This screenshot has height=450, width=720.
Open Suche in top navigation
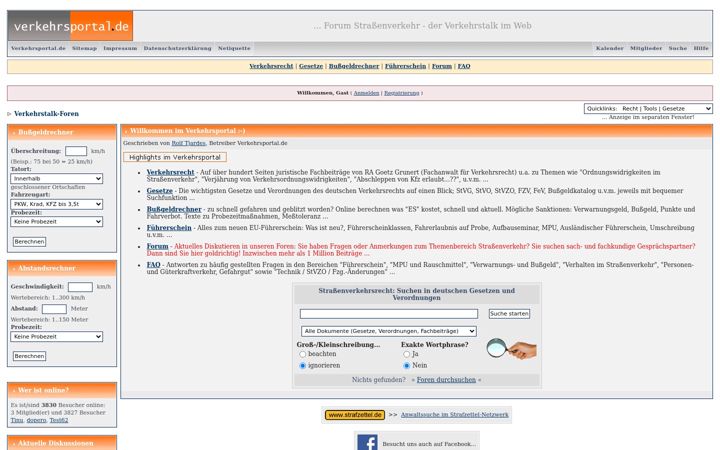pyautogui.click(x=678, y=48)
